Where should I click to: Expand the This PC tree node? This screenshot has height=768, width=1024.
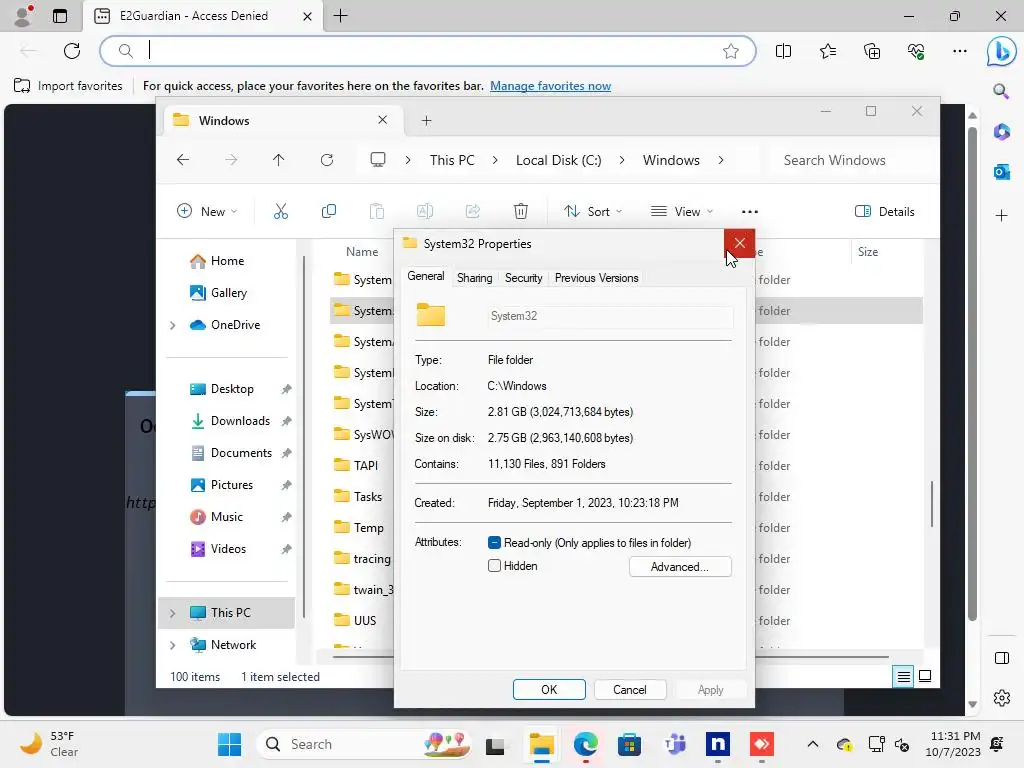coord(172,613)
